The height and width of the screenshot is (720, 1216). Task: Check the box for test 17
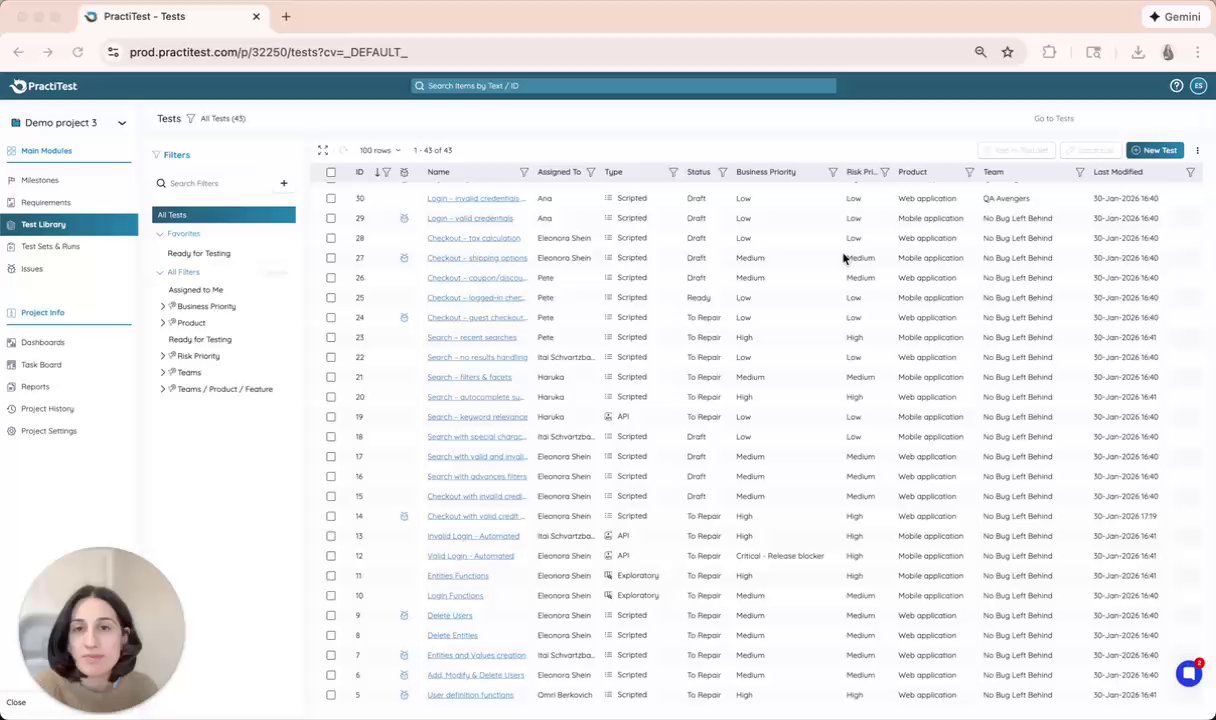(x=331, y=457)
